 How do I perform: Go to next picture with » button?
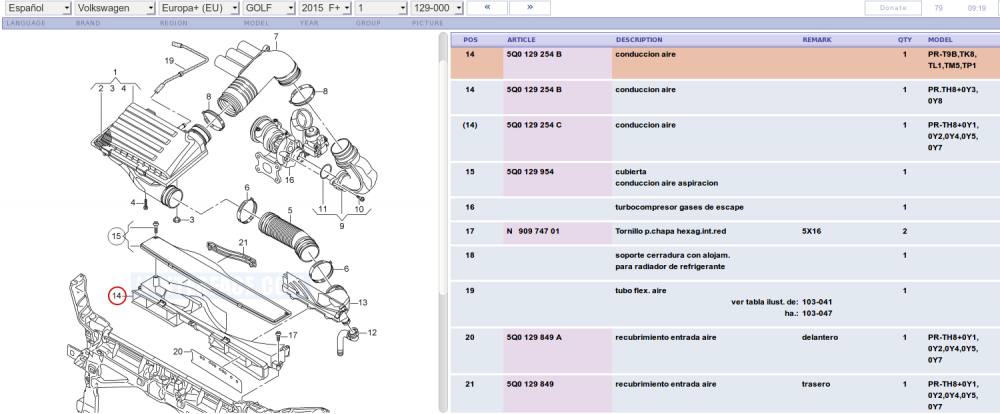530,8
